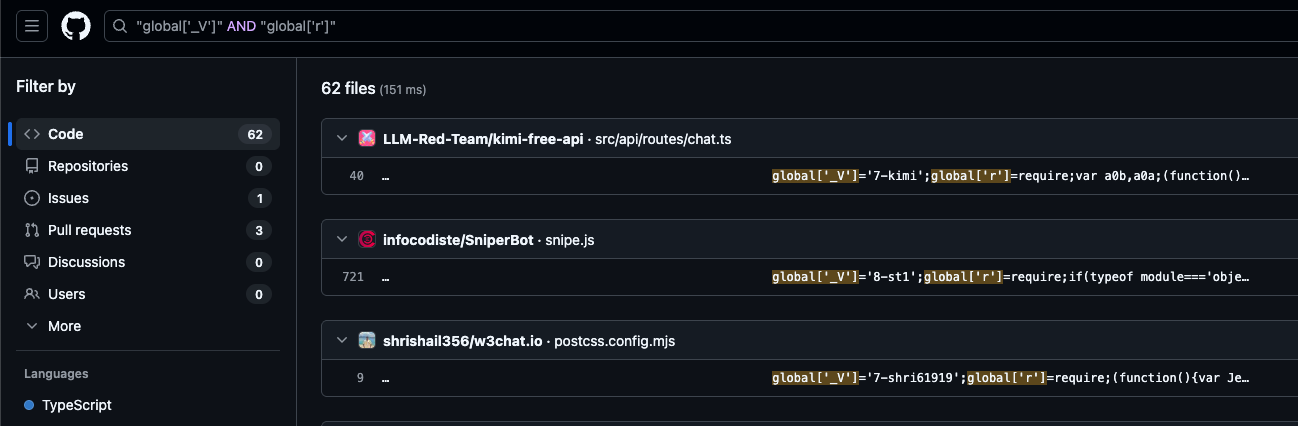
Task: Click the w3chat.io repository avatar
Action: coord(367,341)
